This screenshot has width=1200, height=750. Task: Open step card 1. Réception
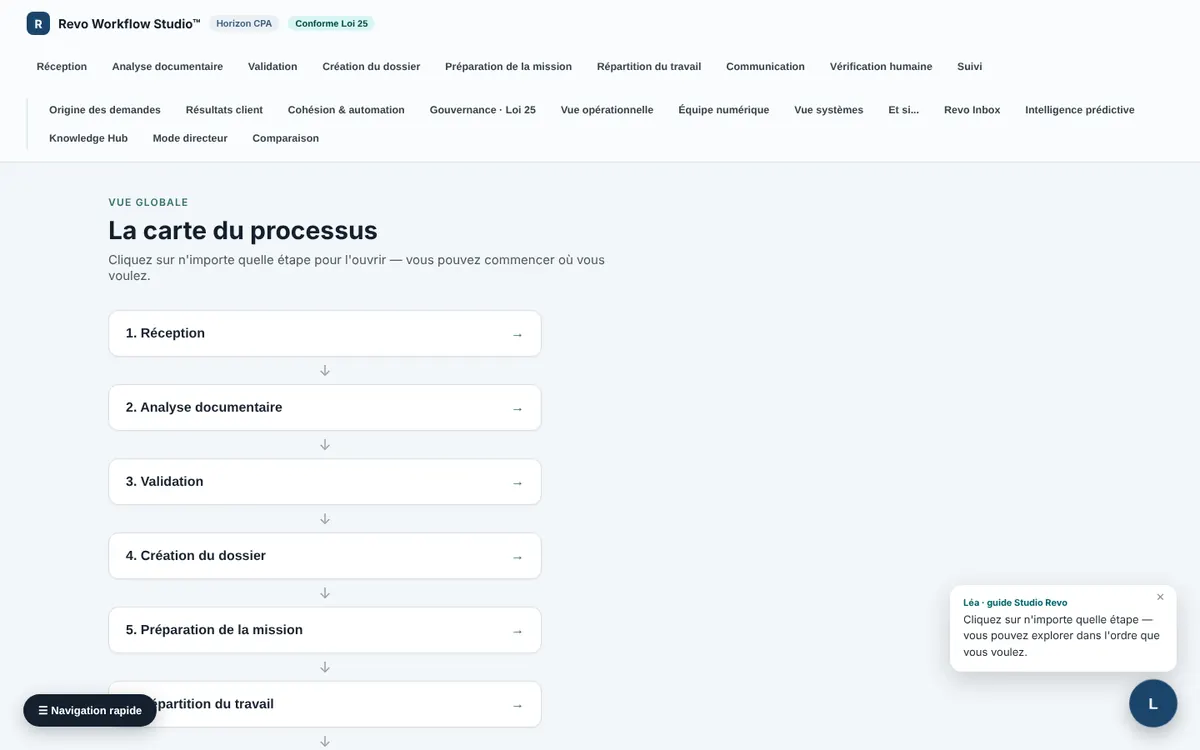coord(325,333)
